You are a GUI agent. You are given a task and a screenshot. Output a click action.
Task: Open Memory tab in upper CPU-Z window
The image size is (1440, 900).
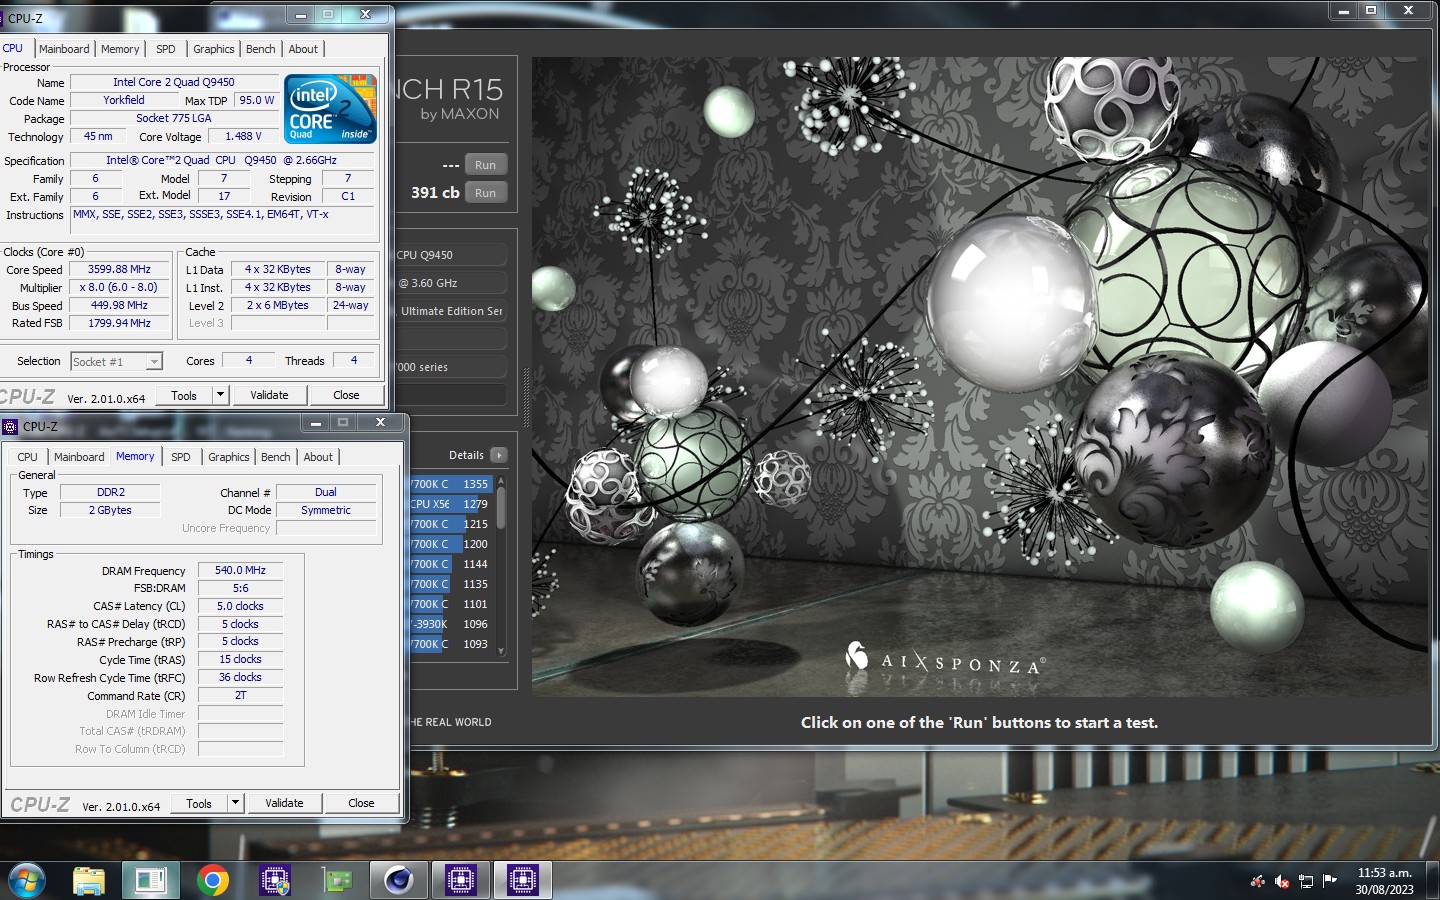(x=120, y=49)
